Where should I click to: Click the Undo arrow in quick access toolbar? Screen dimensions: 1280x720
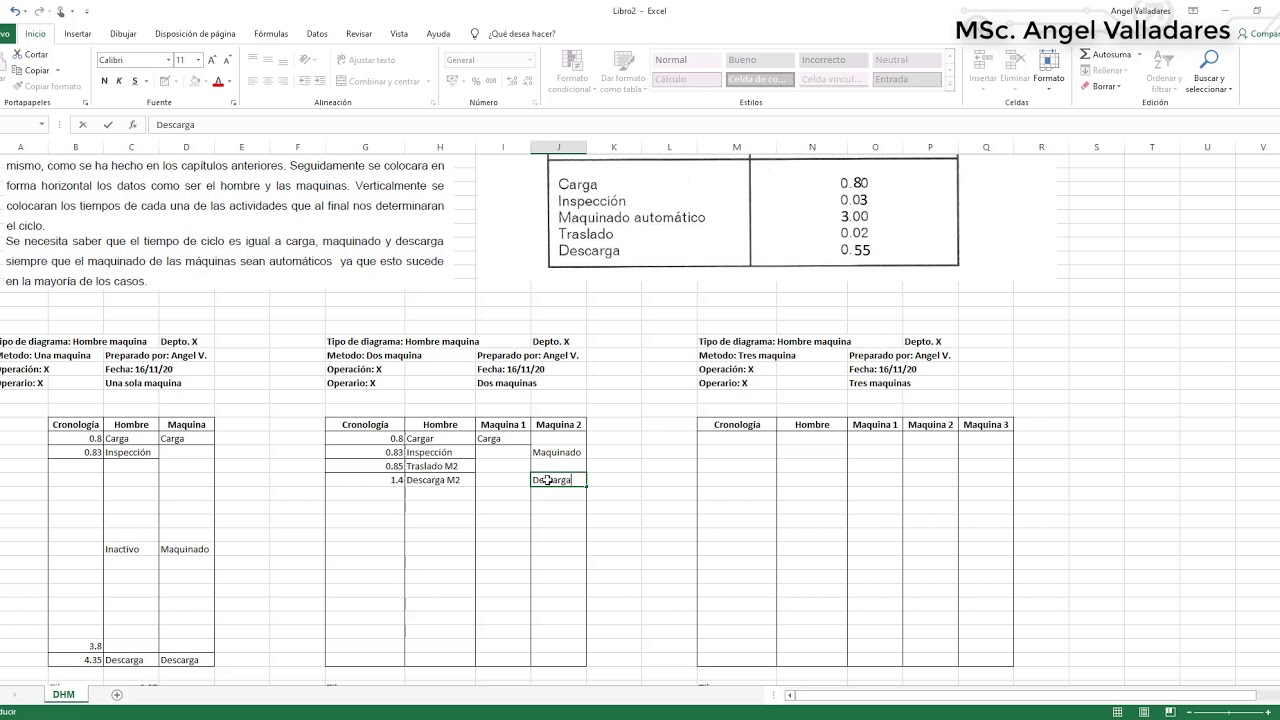[15, 11]
